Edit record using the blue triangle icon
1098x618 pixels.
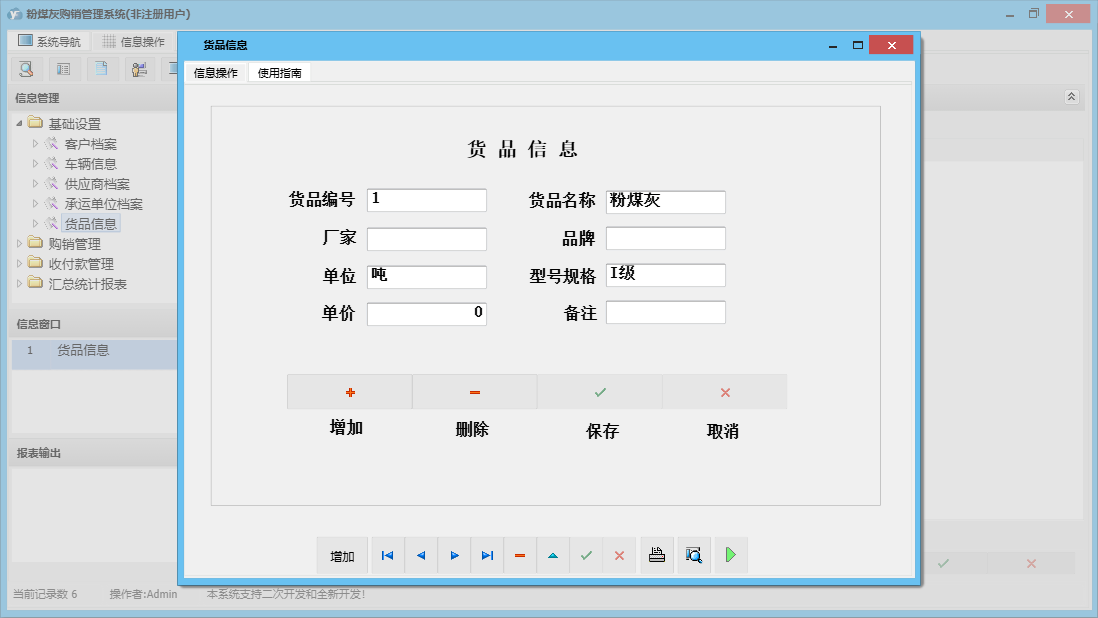coord(553,555)
